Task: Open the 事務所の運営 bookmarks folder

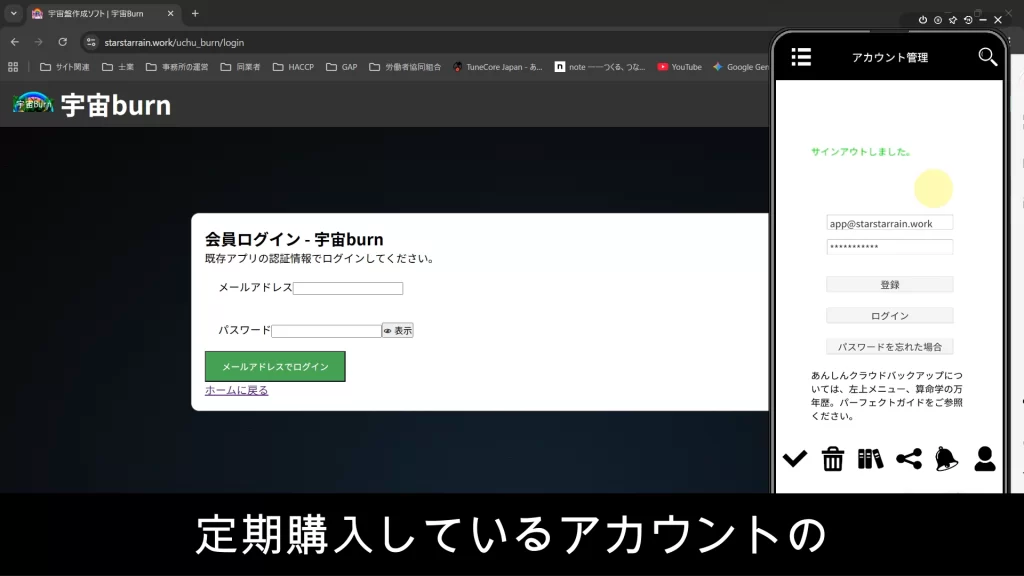Action: (177, 67)
